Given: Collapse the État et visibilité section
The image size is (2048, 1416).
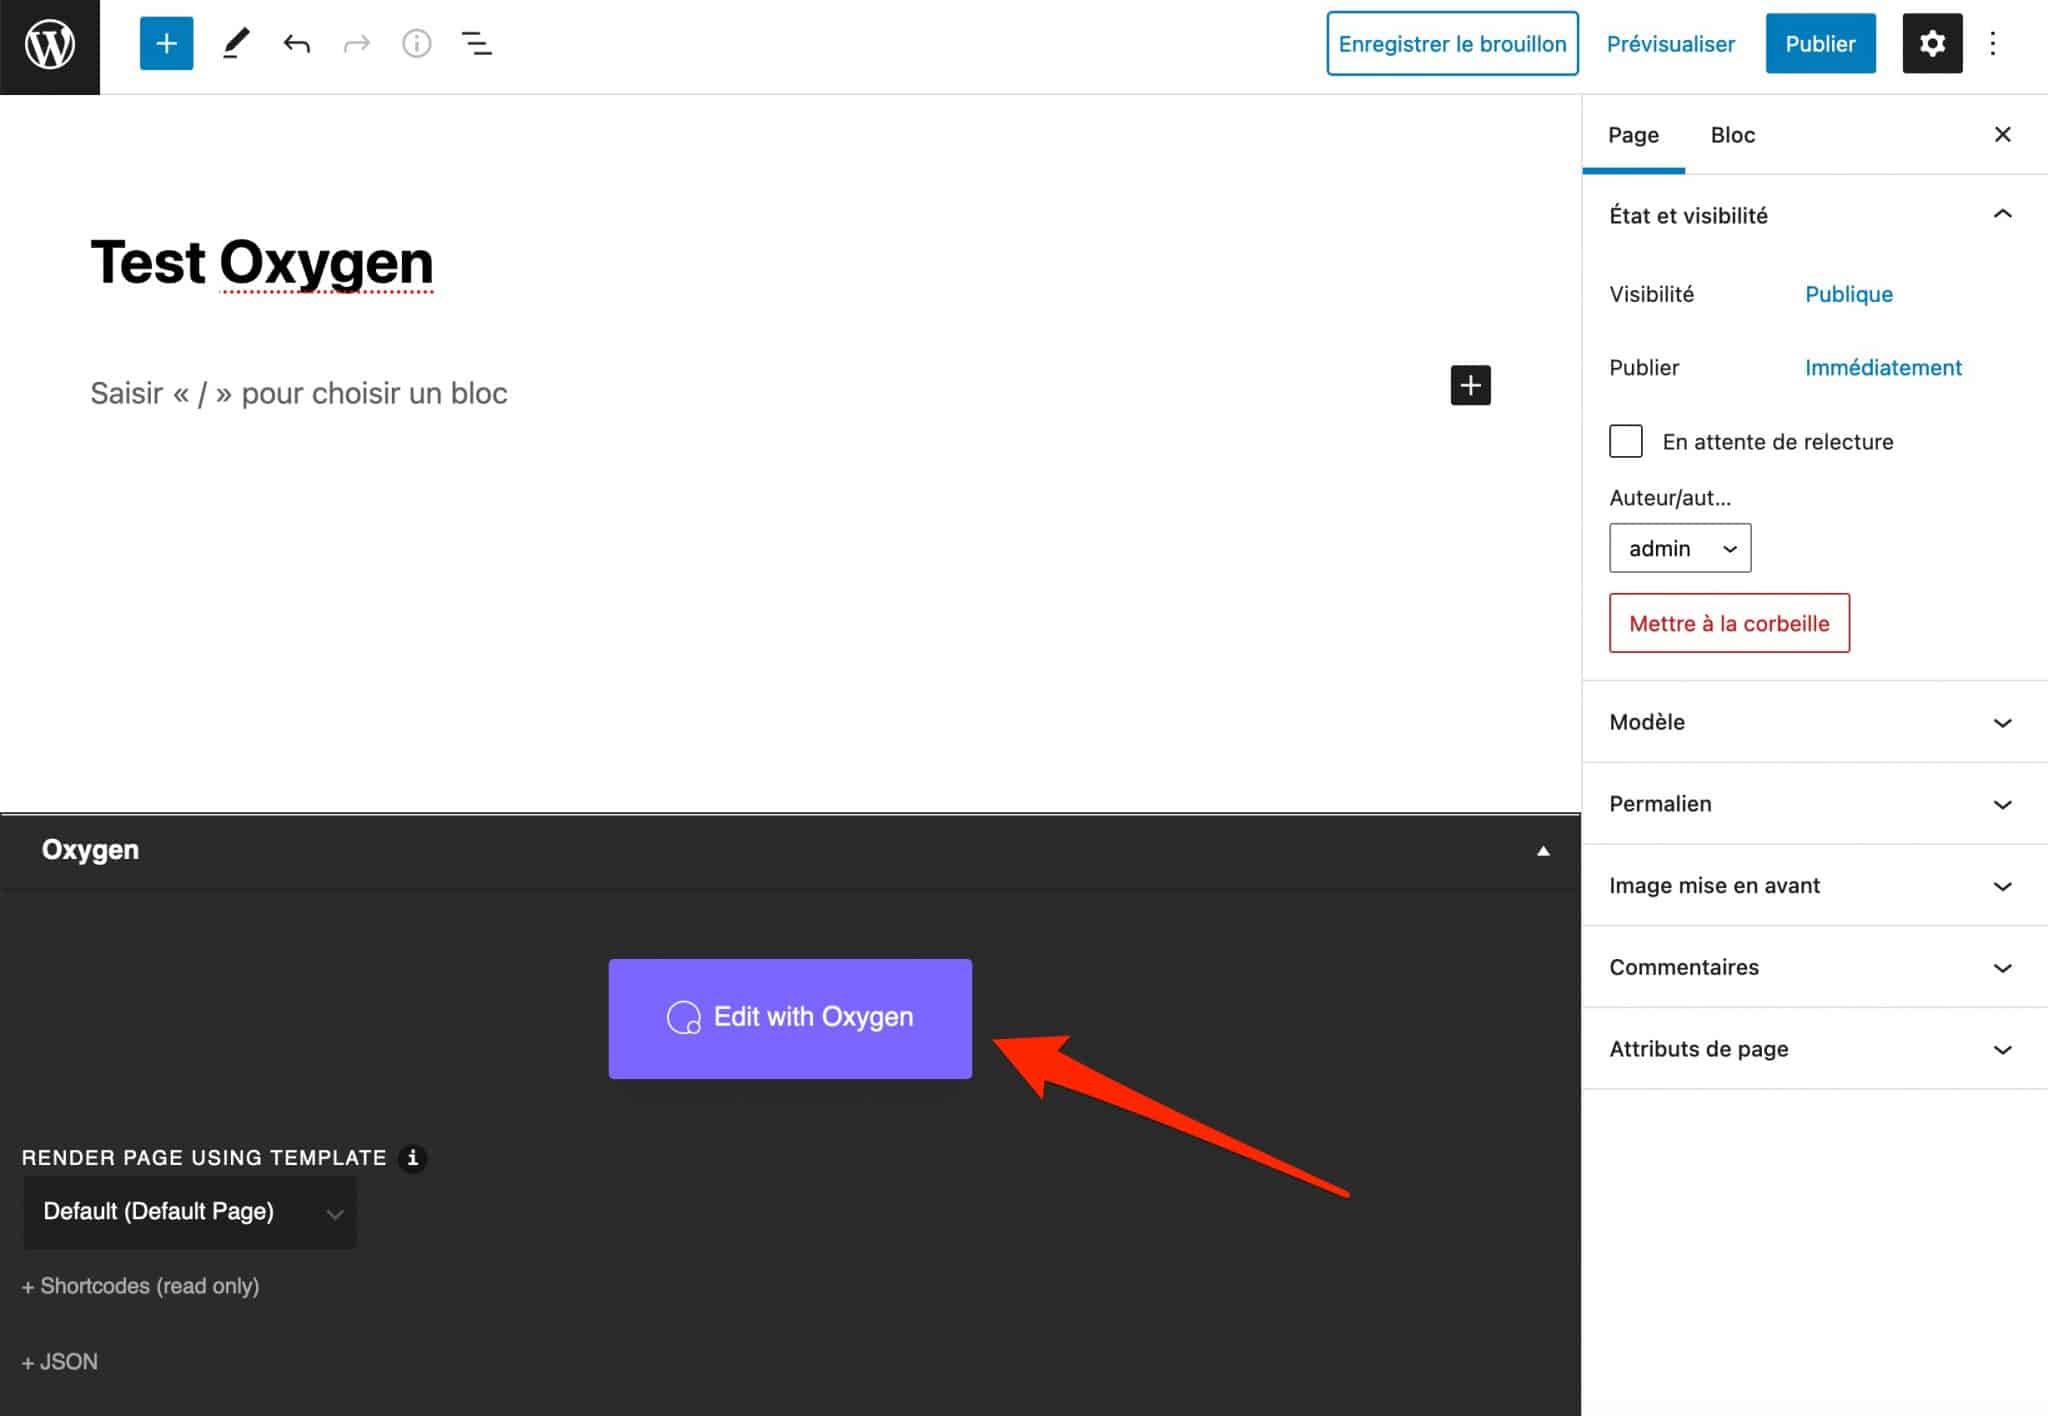Looking at the screenshot, I should (1814, 216).
